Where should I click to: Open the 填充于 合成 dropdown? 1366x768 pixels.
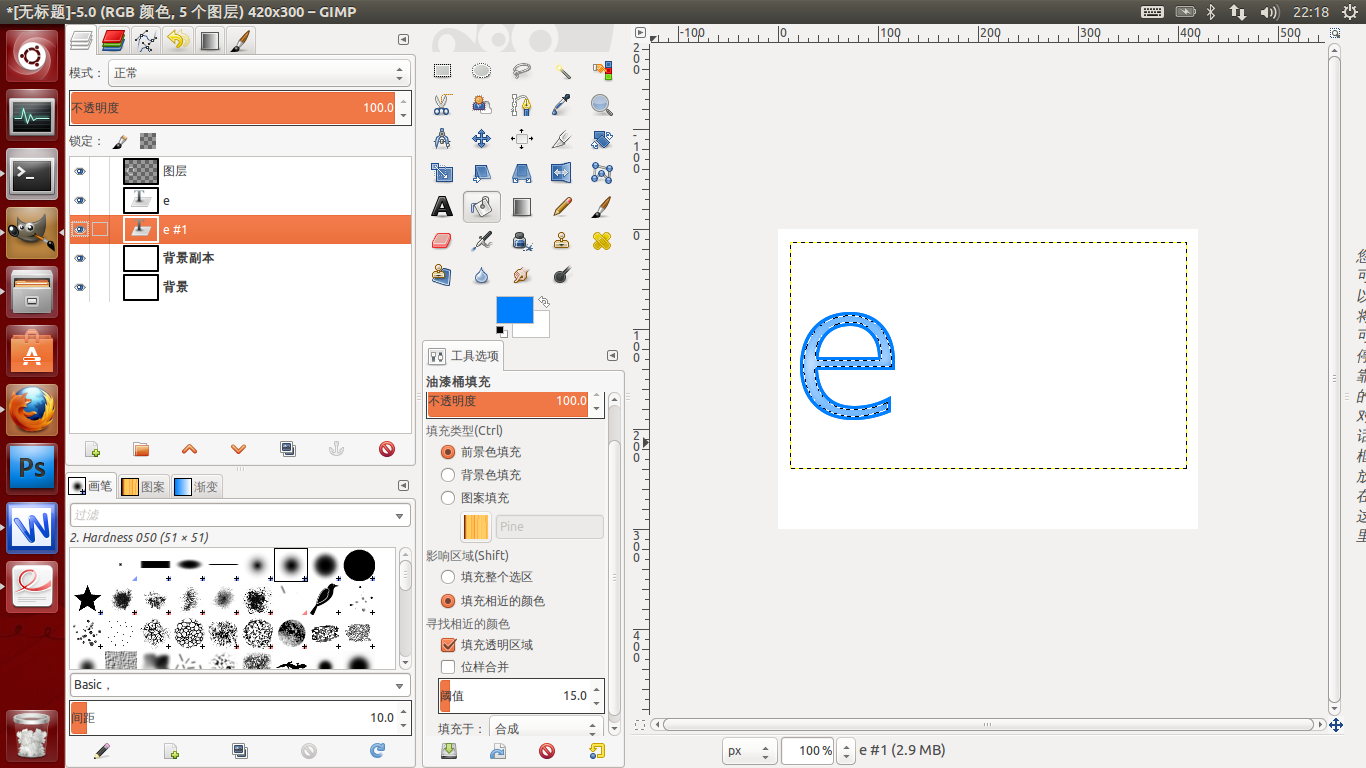547,728
